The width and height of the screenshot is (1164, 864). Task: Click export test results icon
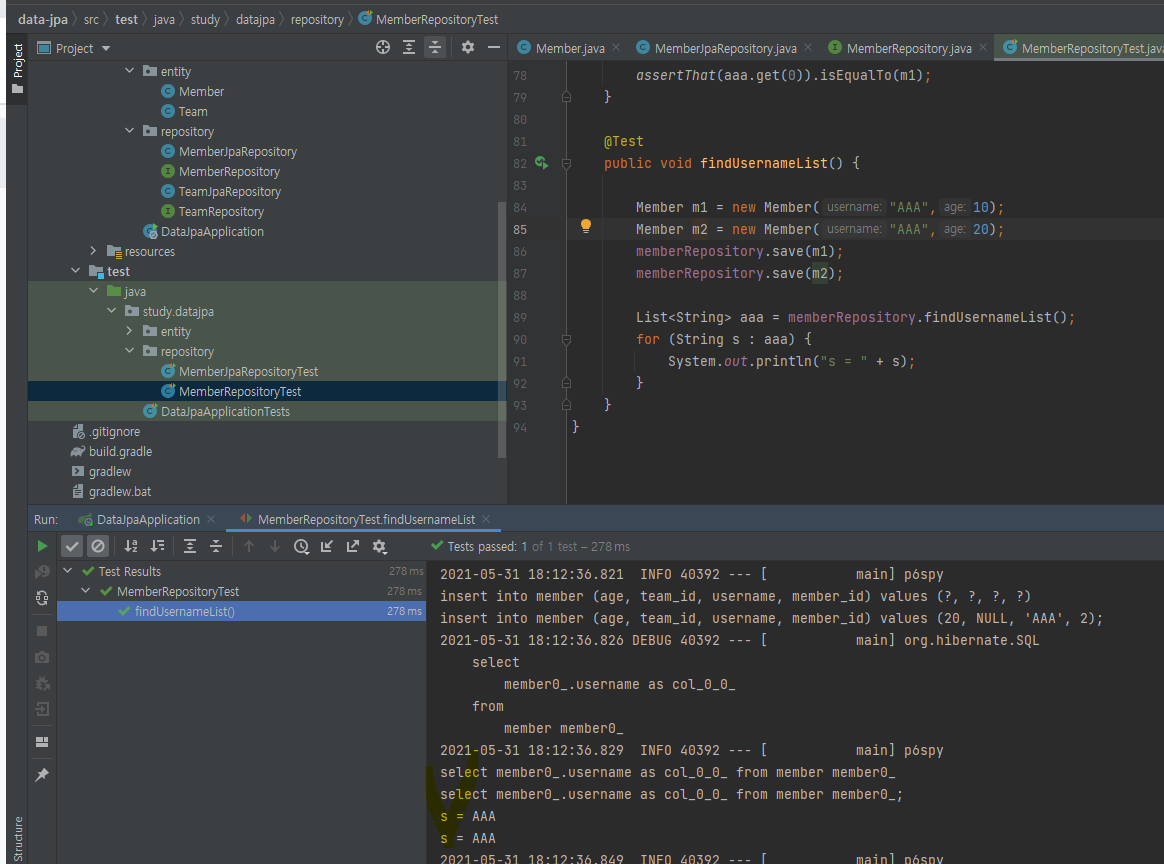tap(353, 546)
